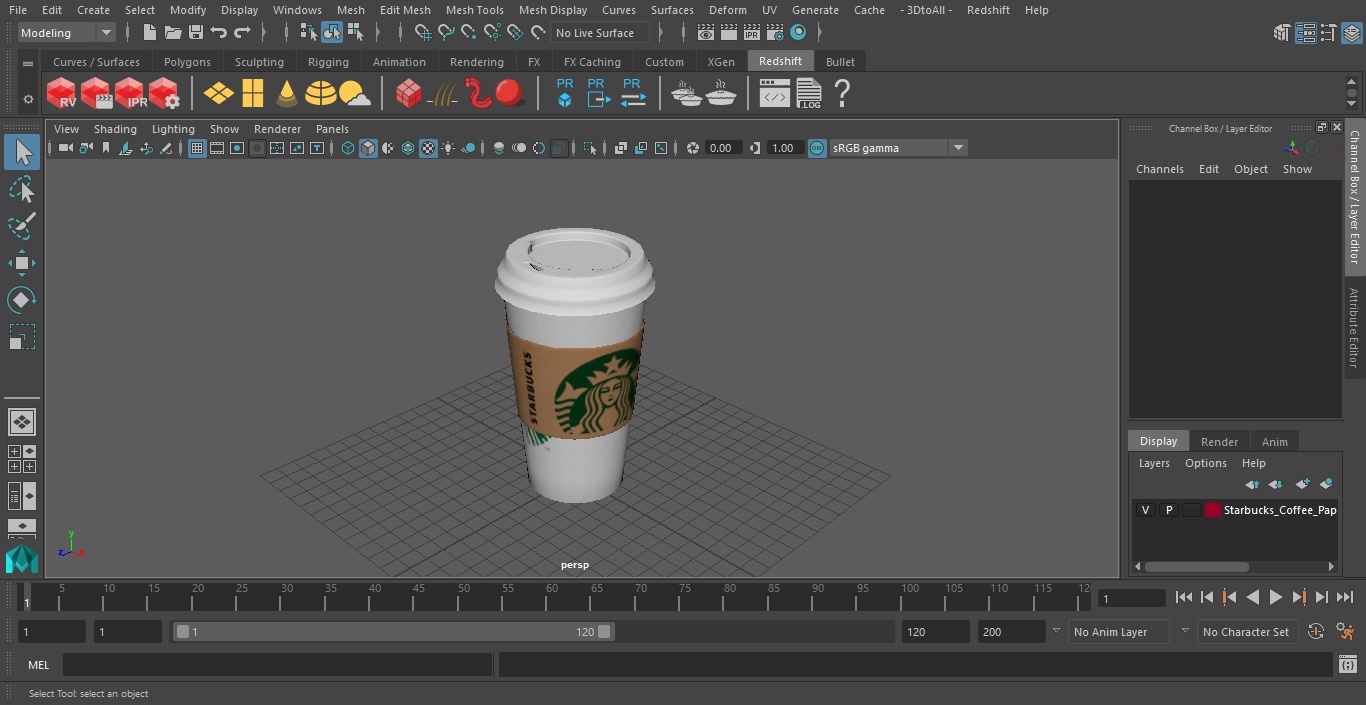Open the shelf options gear menu
Image resolution: width=1366 pixels, height=705 pixels.
tap(28, 99)
